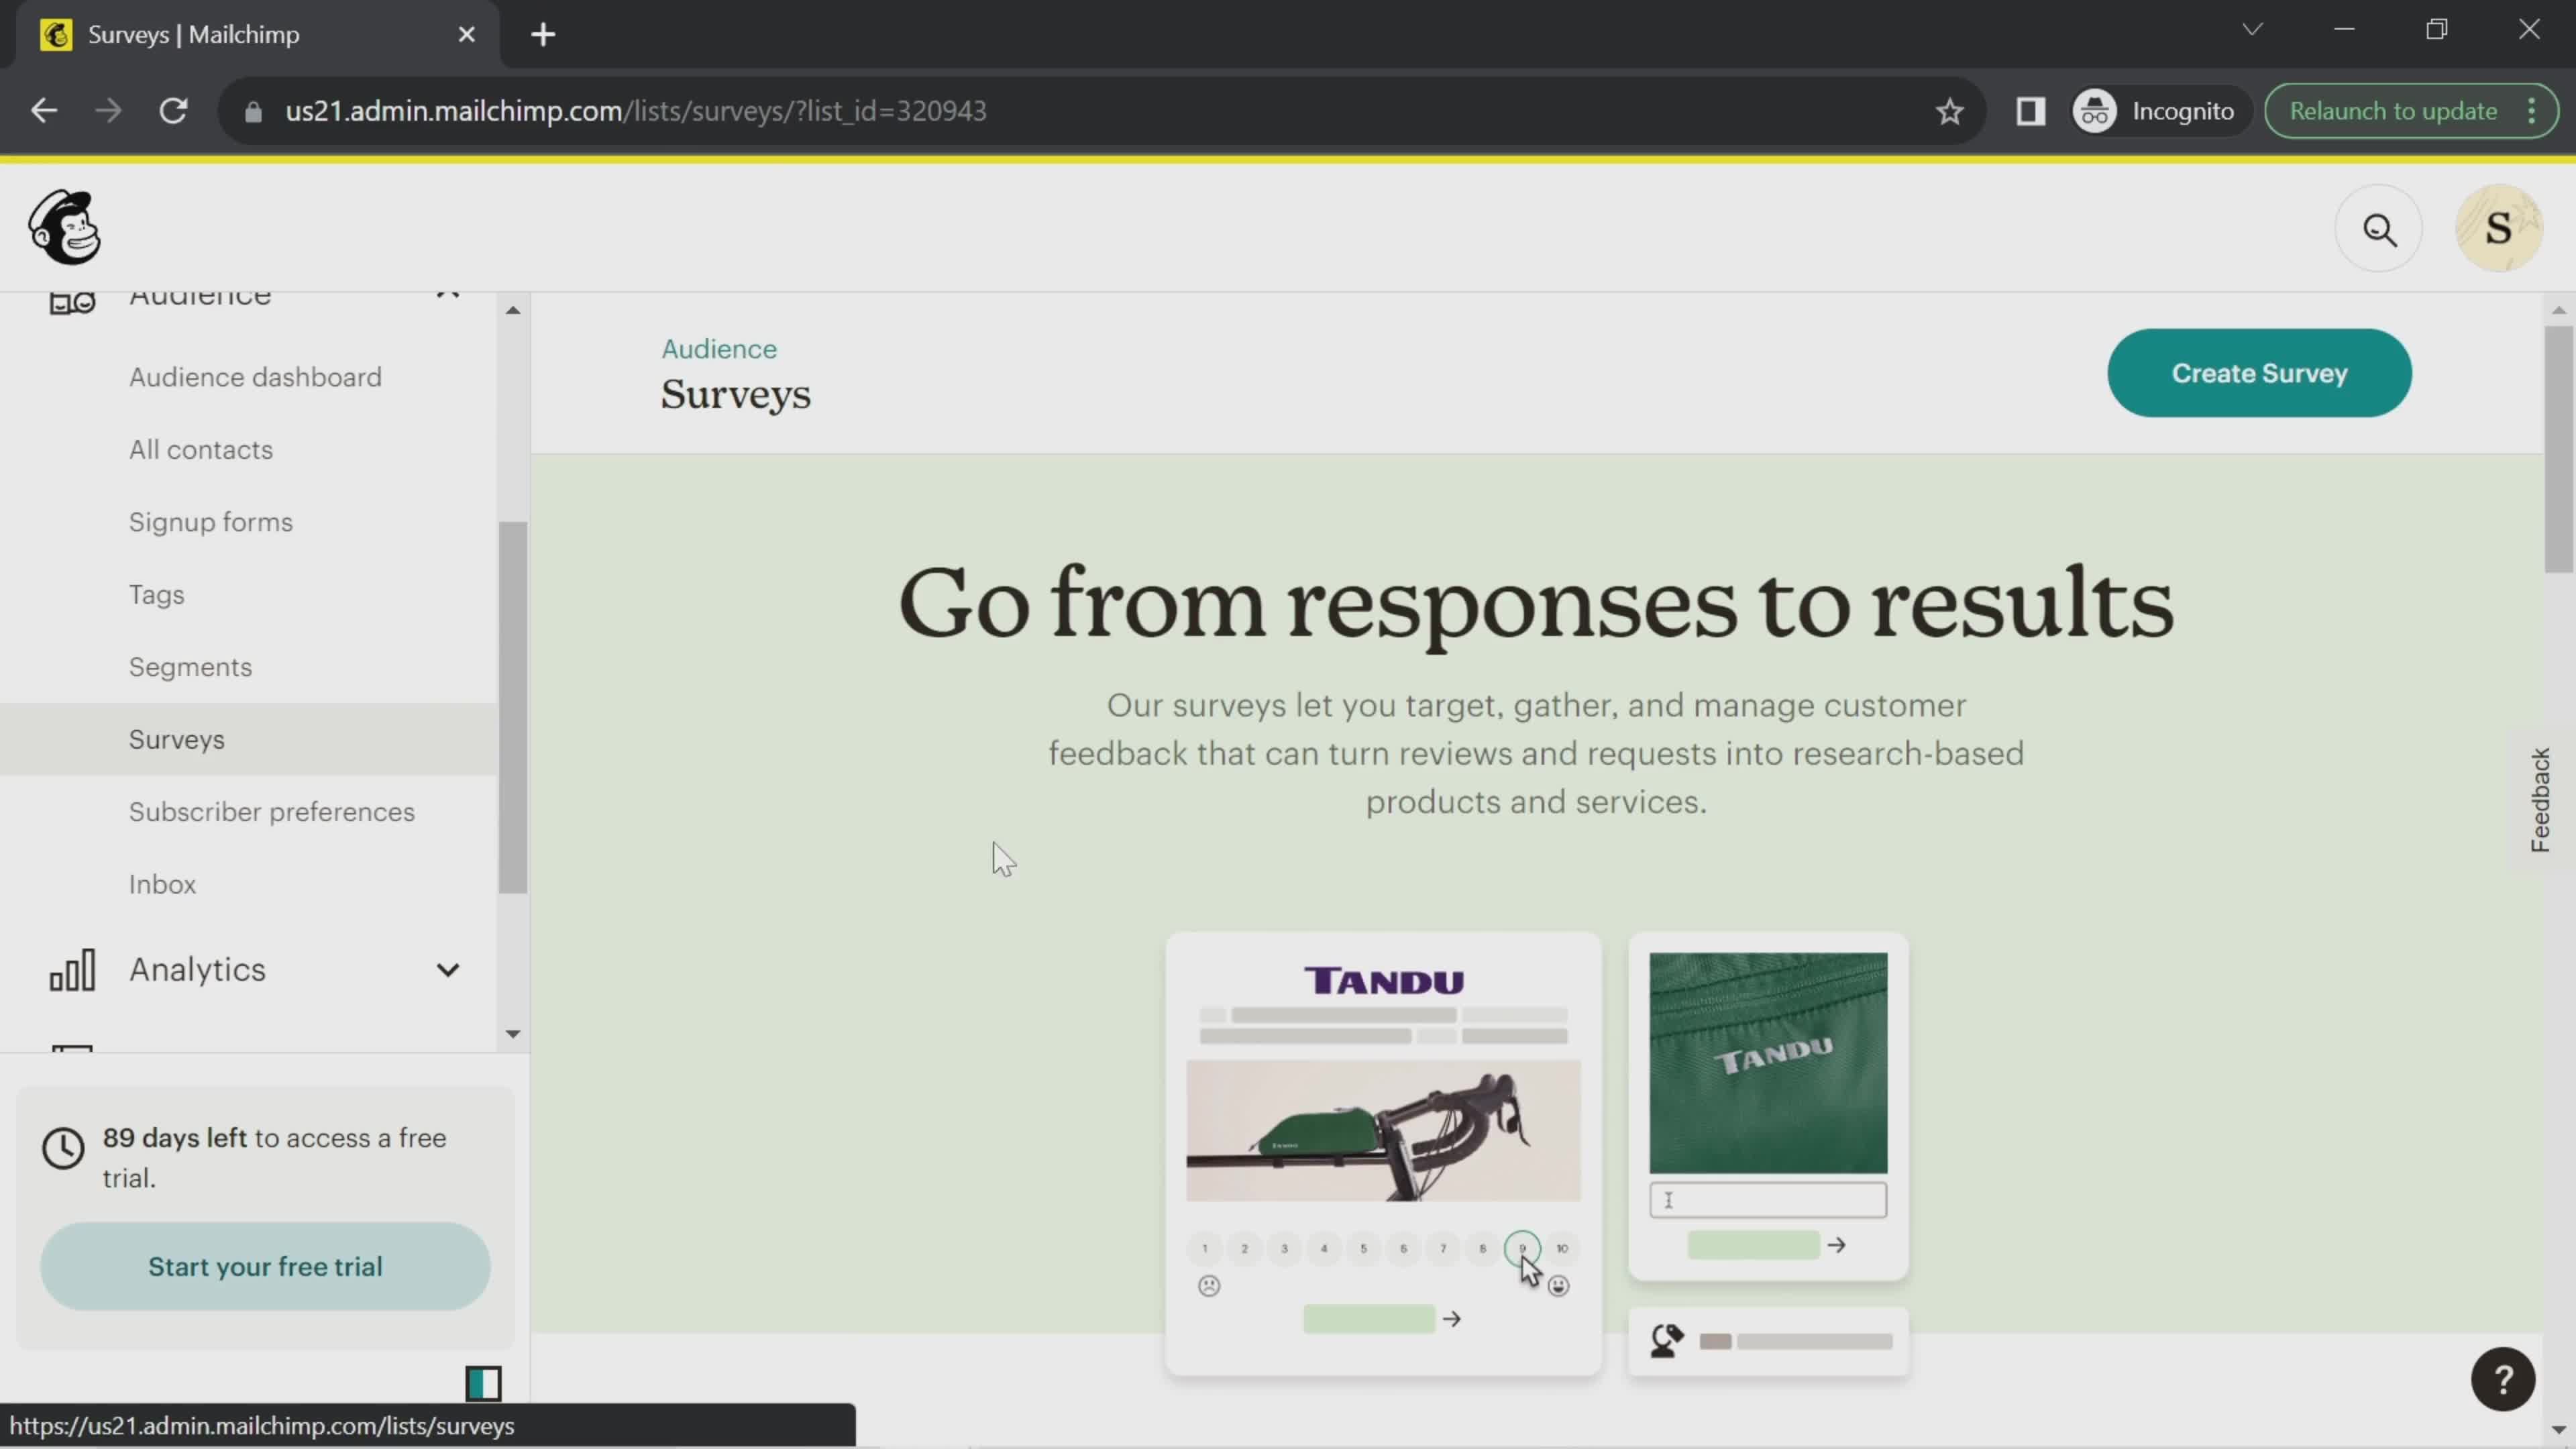Click the browser extensions icon

coord(2029,110)
